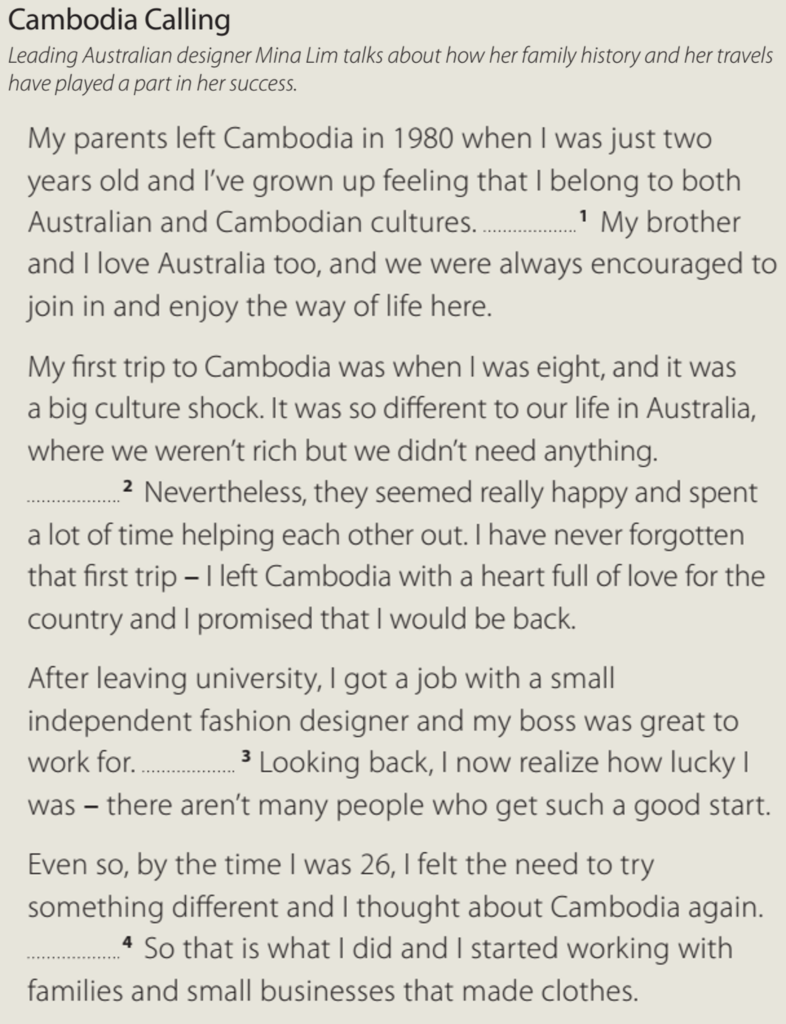Image resolution: width=786 pixels, height=1024 pixels.
Task: Click the superscript number 2 marker
Action: pos(128,486)
